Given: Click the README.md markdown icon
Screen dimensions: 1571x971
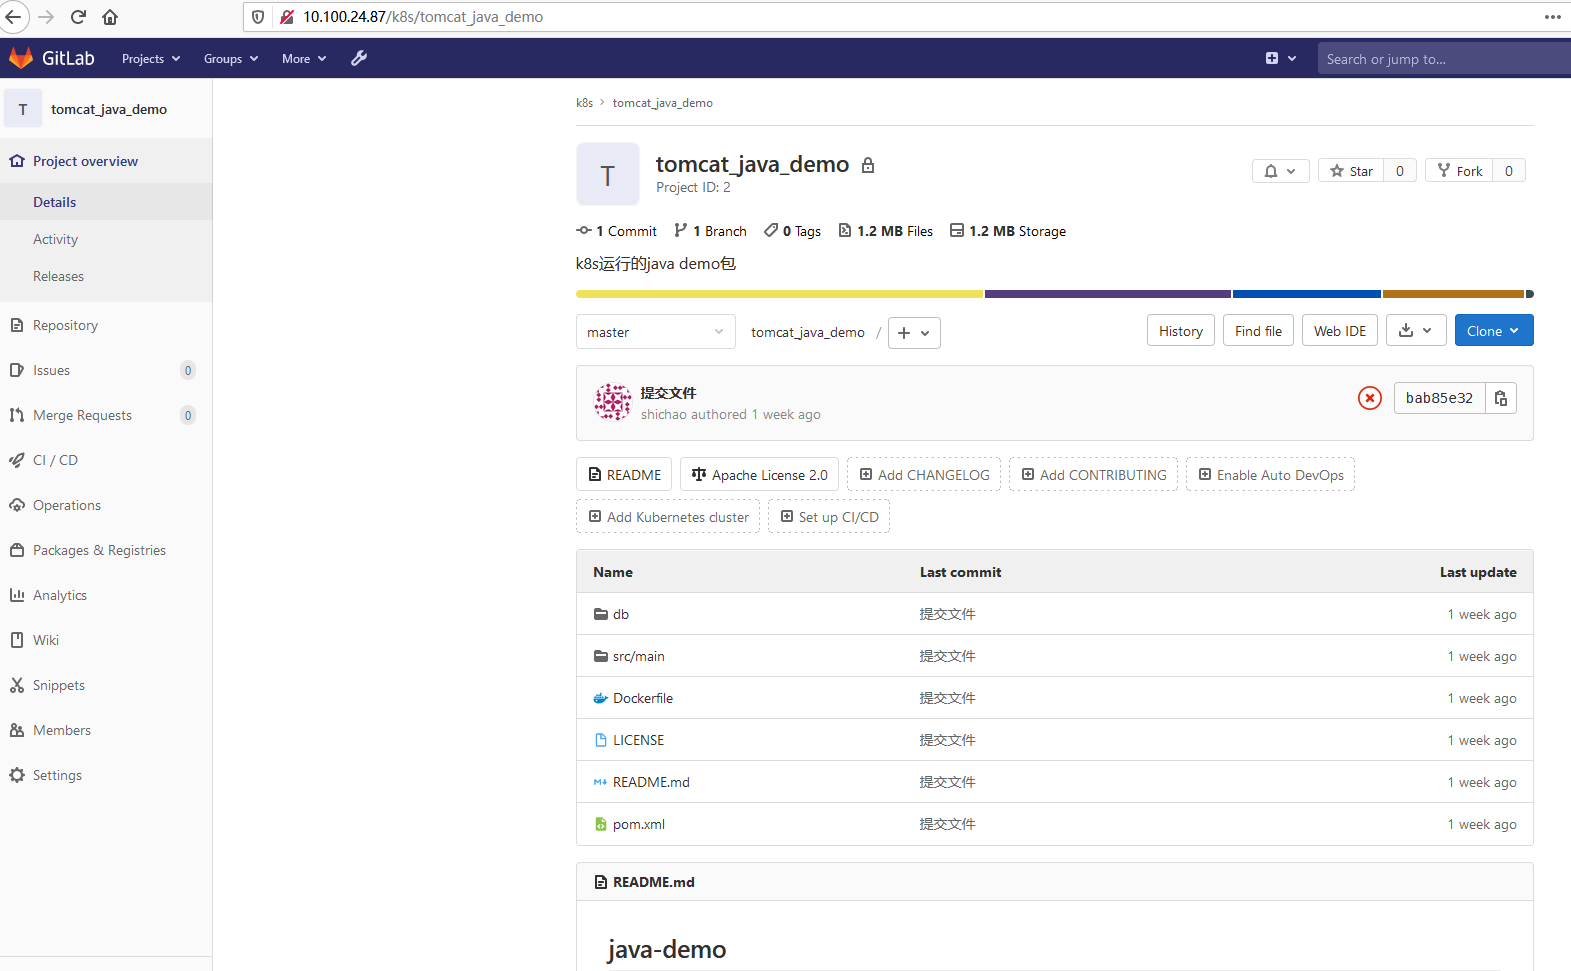Looking at the screenshot, I should click(600, 782).
